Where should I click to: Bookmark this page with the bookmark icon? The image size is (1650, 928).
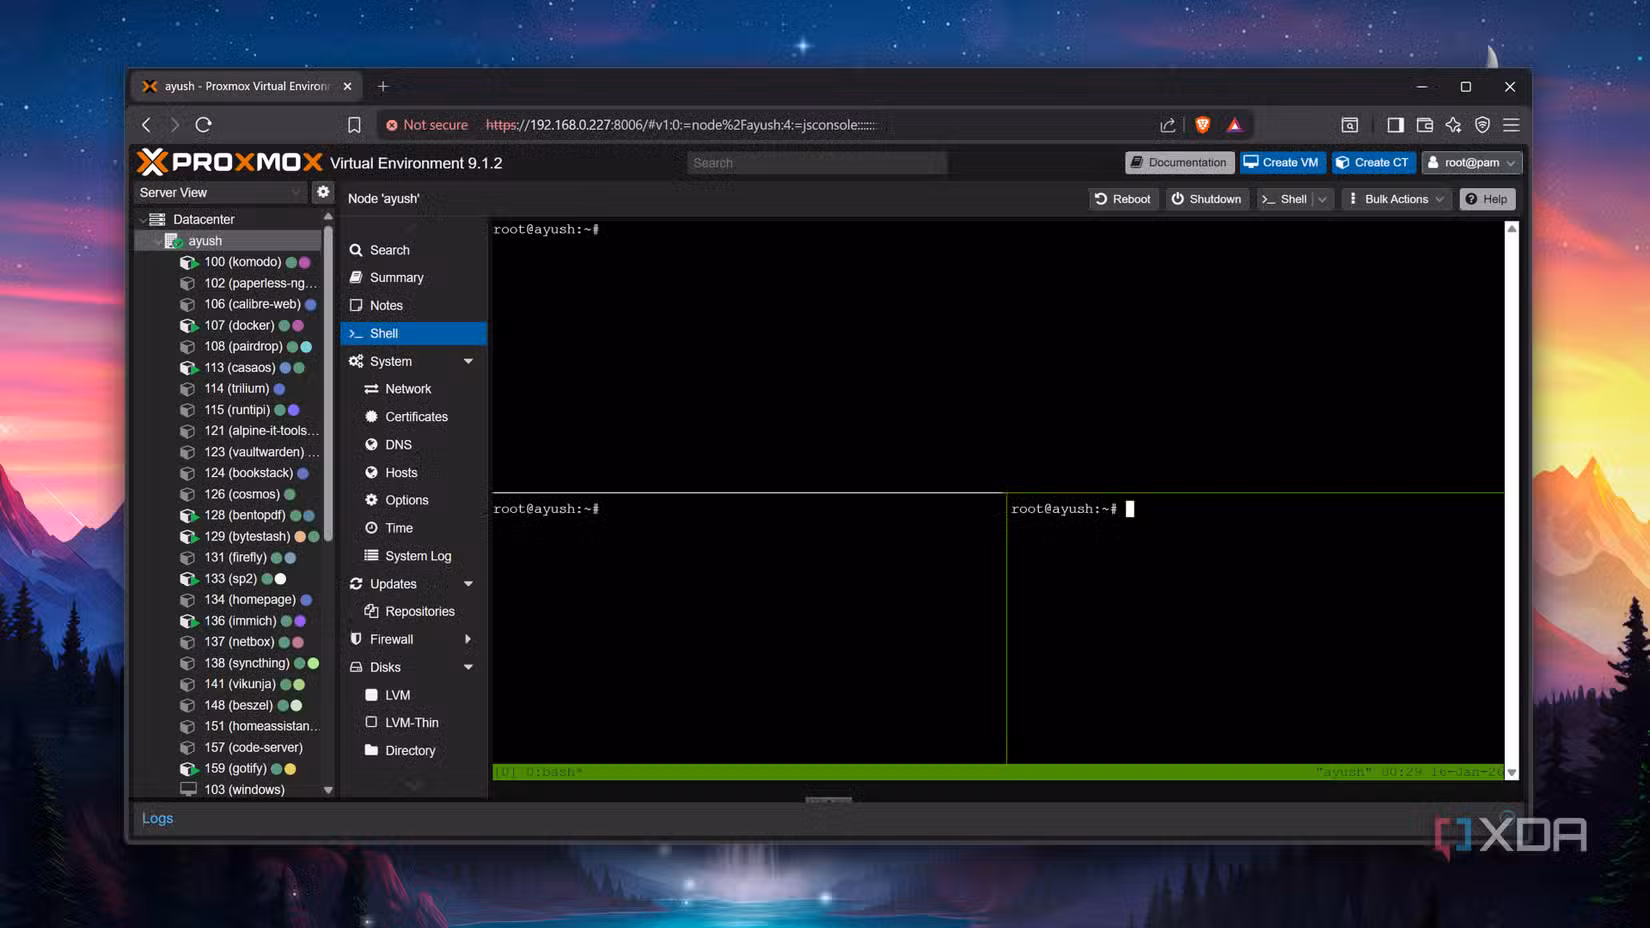pos(354,125)
